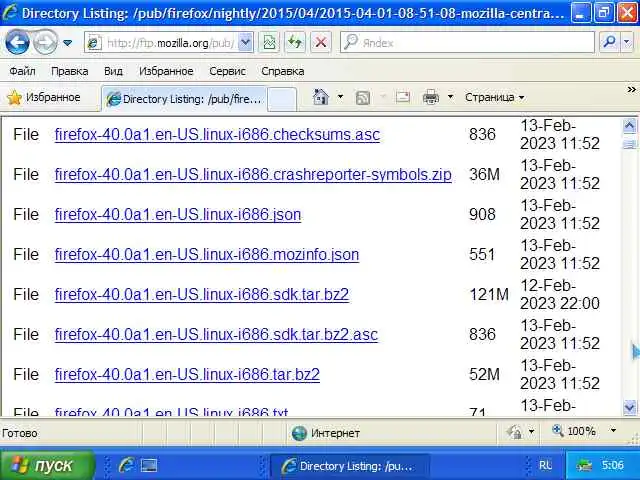Click the 908 size value

pos(482,214)
